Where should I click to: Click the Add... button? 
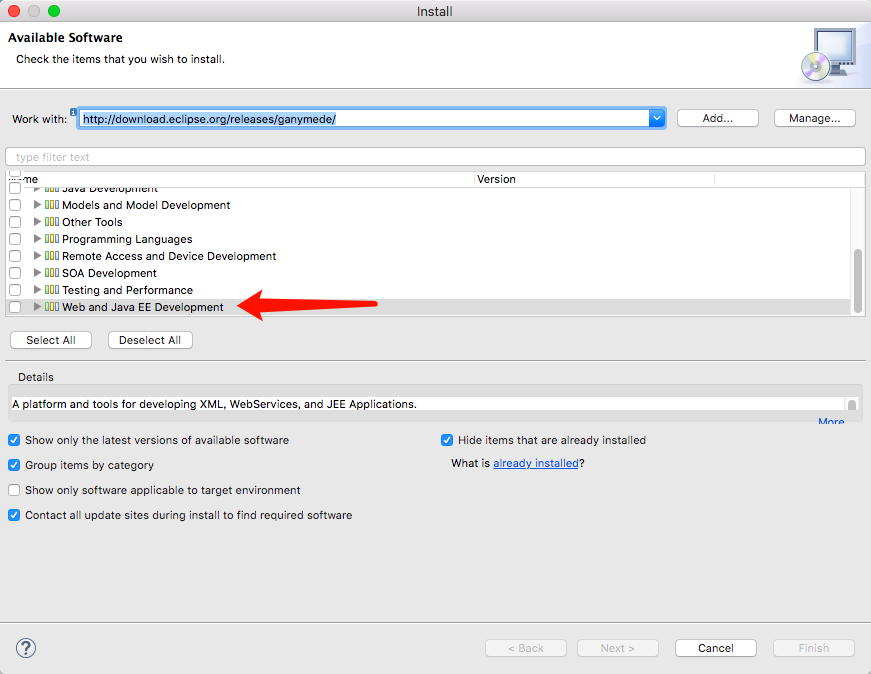click(x=718, y=118)
